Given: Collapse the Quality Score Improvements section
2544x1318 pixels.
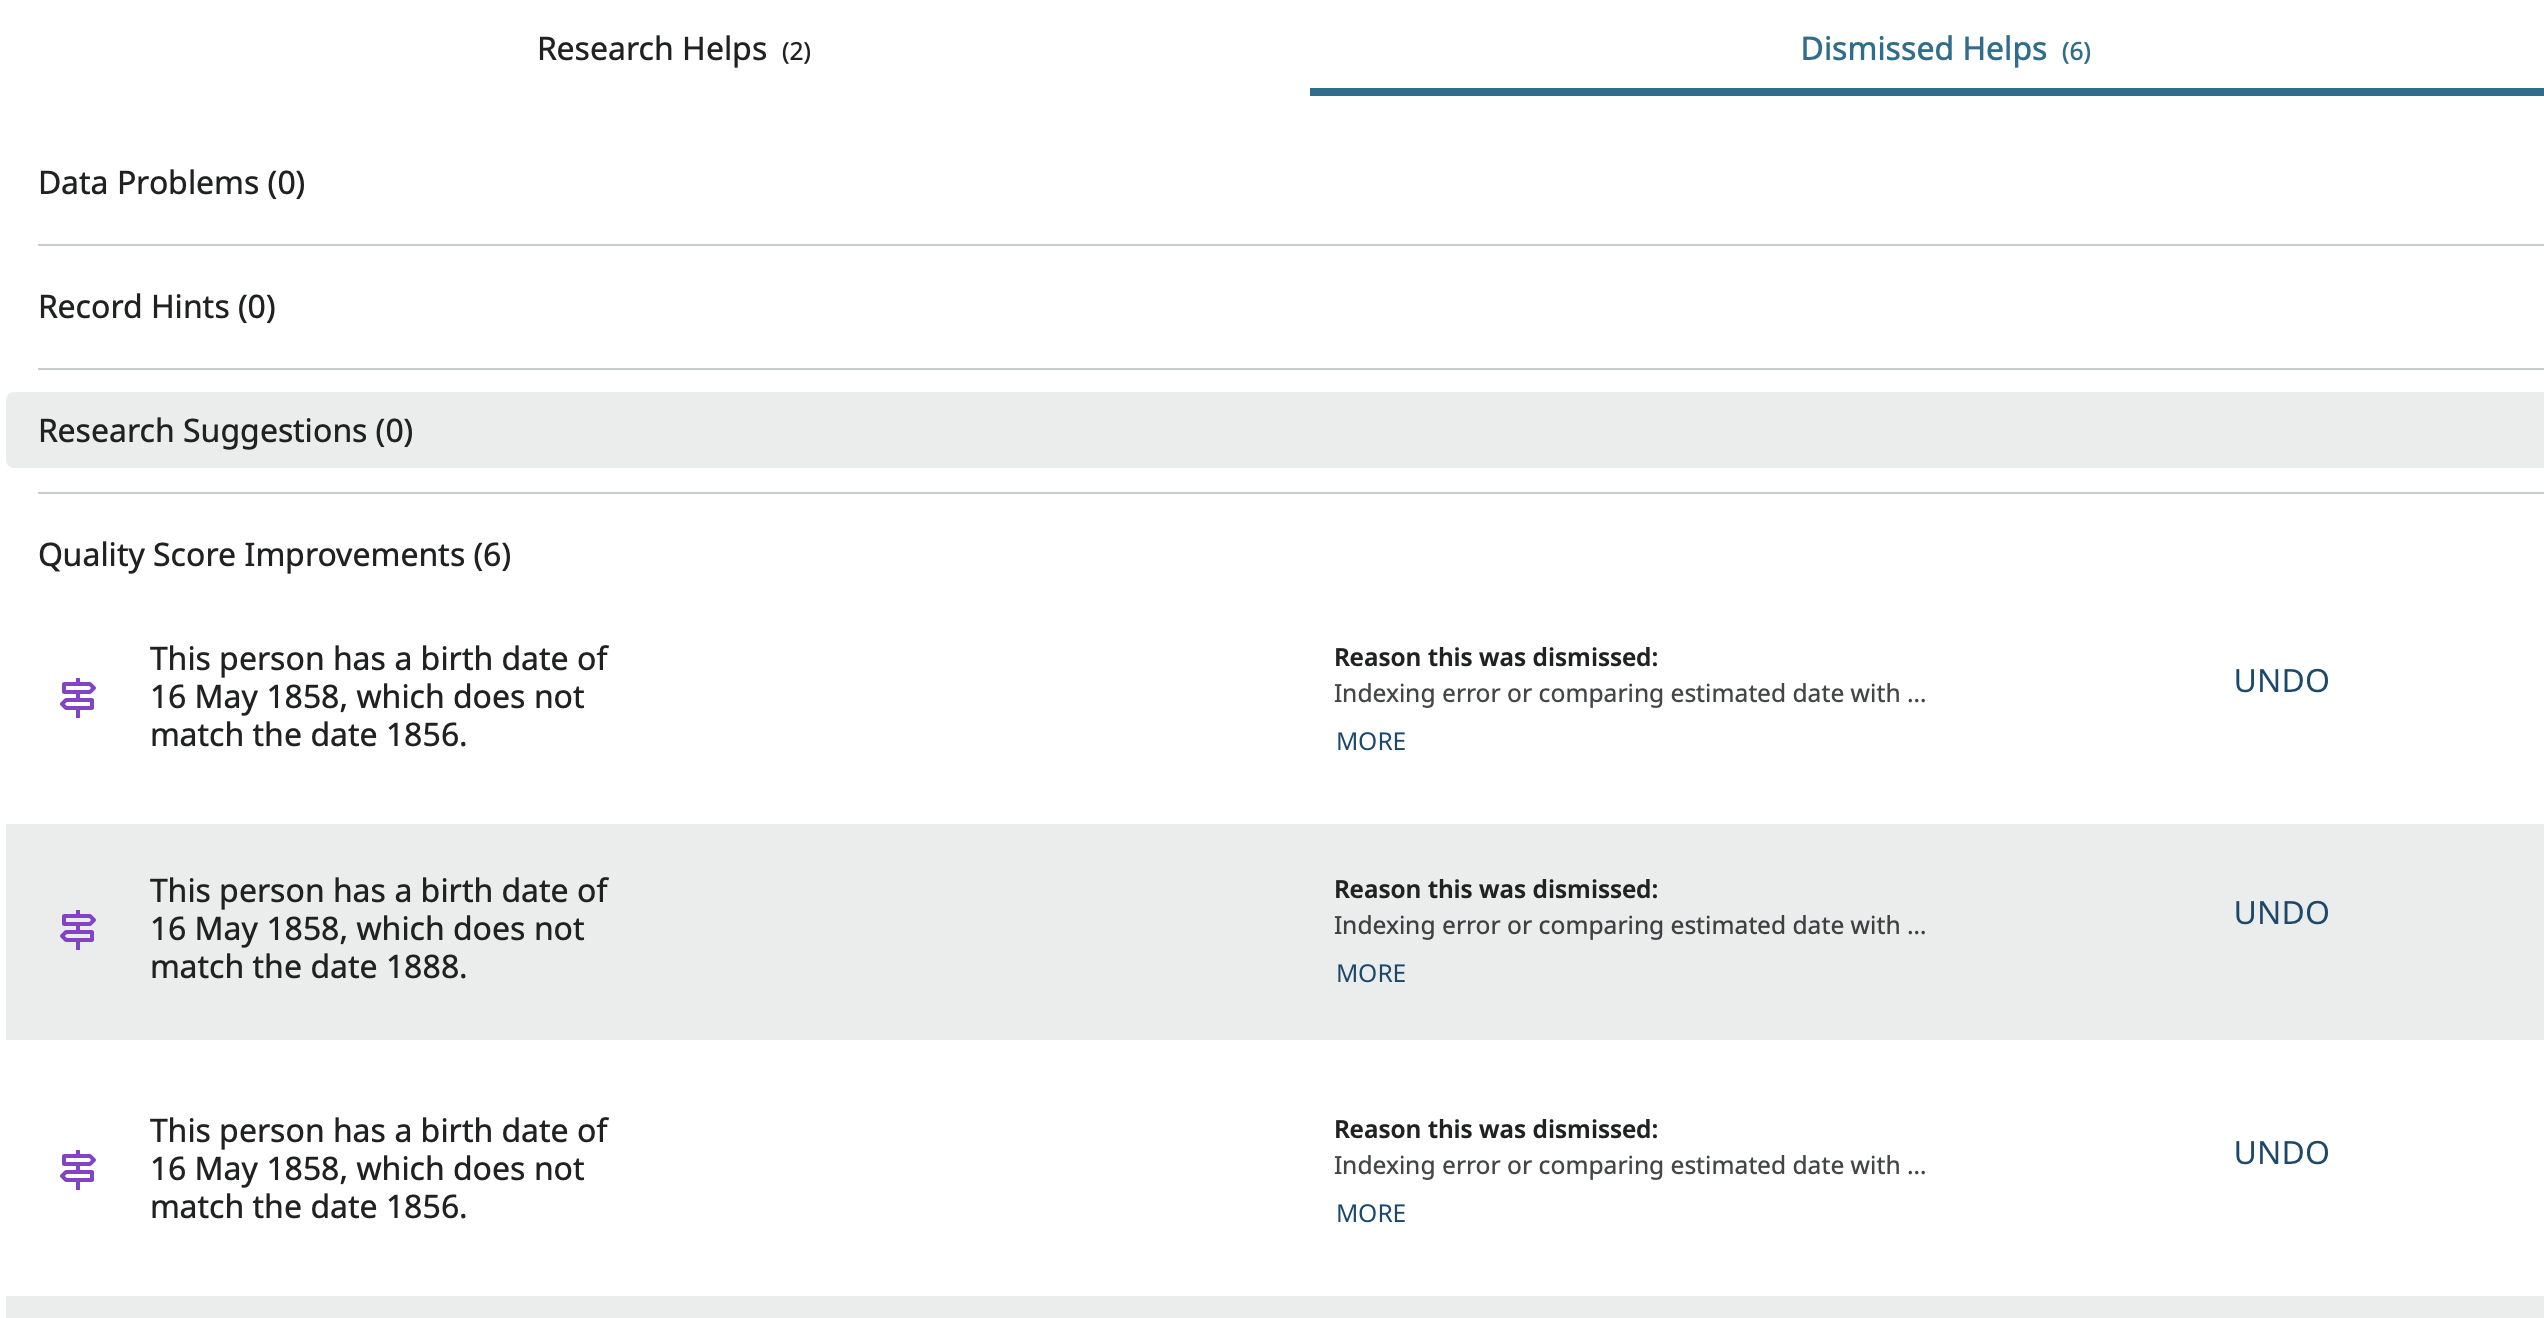Looking at the screenshot, I should (x=275, y=555).
